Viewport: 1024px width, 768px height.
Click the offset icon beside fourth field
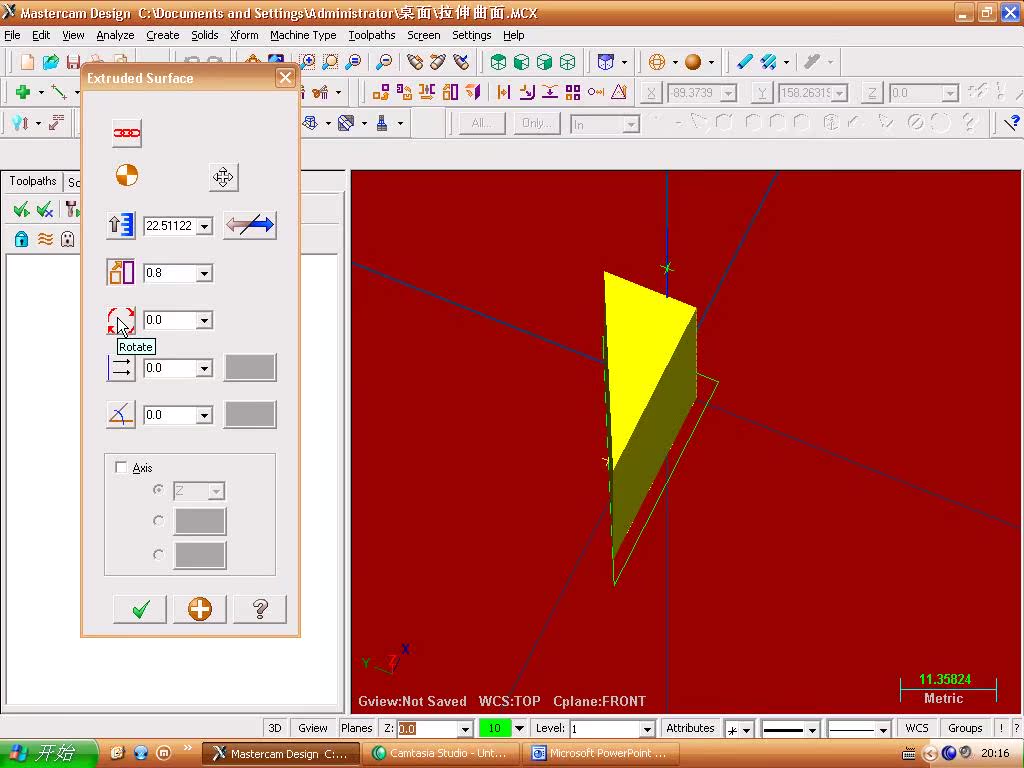(x=121, y=368)
